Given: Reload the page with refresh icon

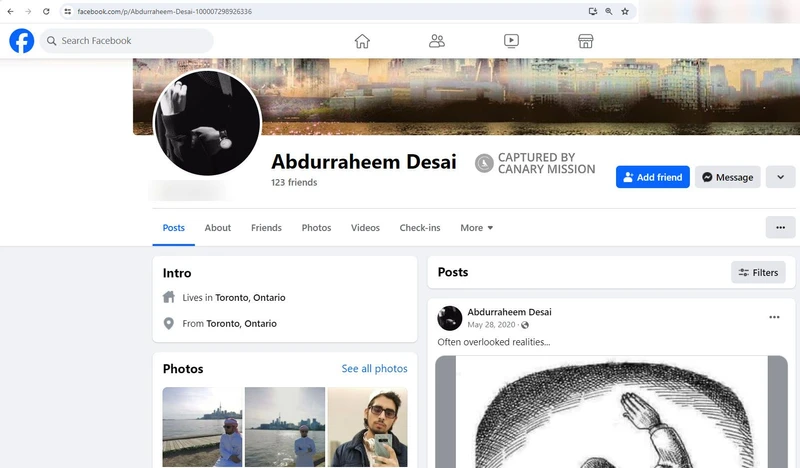Looking at the screenshot, I should (46, 11).
